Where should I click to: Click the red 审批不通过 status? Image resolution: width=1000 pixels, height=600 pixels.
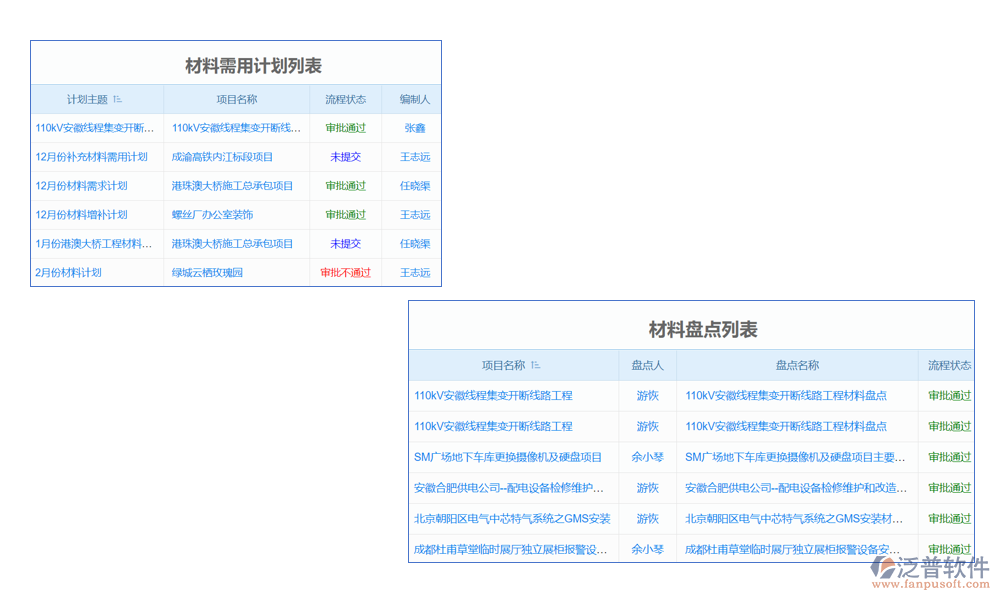coord(345,272)
